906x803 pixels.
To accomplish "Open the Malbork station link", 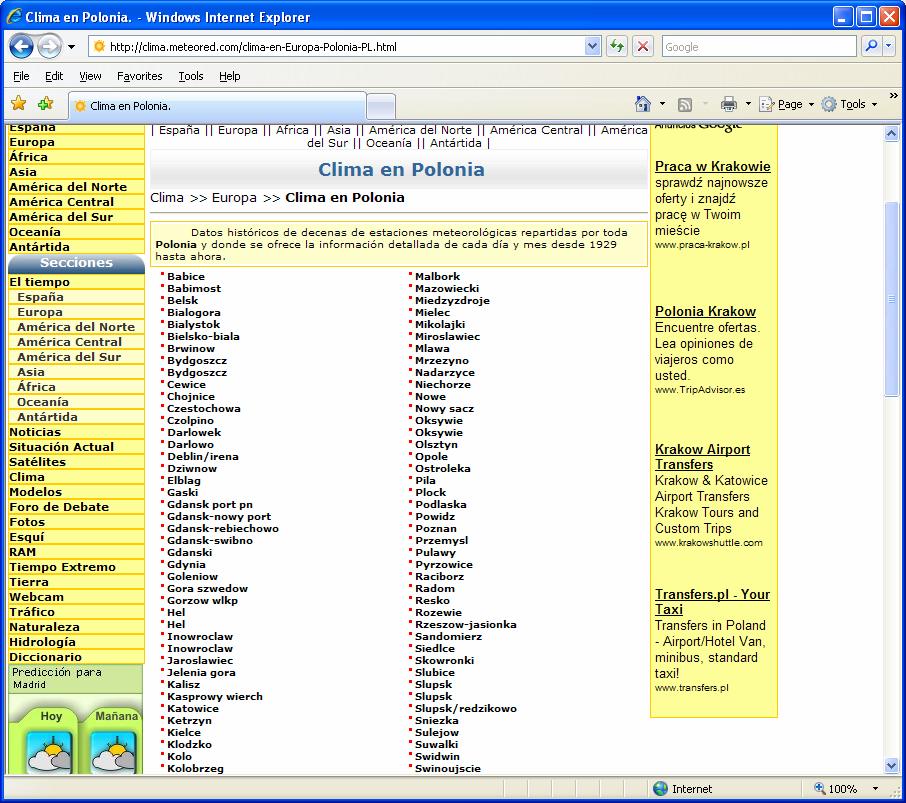I will coord(437,277).
